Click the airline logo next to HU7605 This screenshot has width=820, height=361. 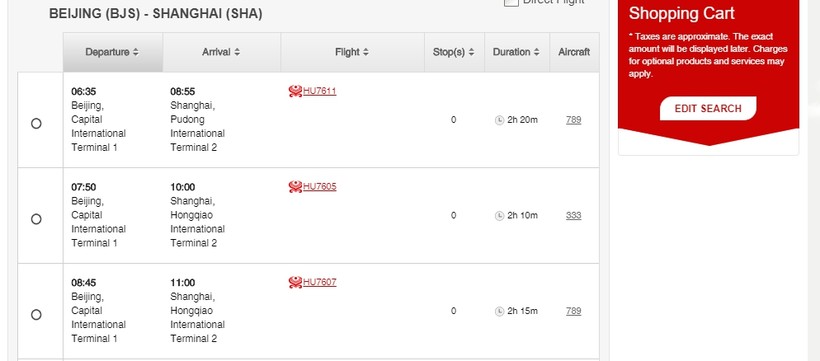click(295, 187)
